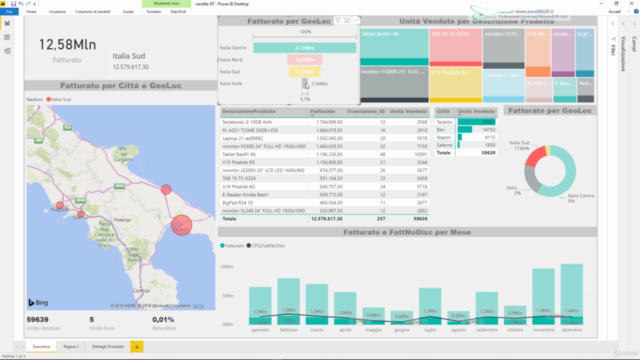Expand the Campi pane chevron

[634, 24]
